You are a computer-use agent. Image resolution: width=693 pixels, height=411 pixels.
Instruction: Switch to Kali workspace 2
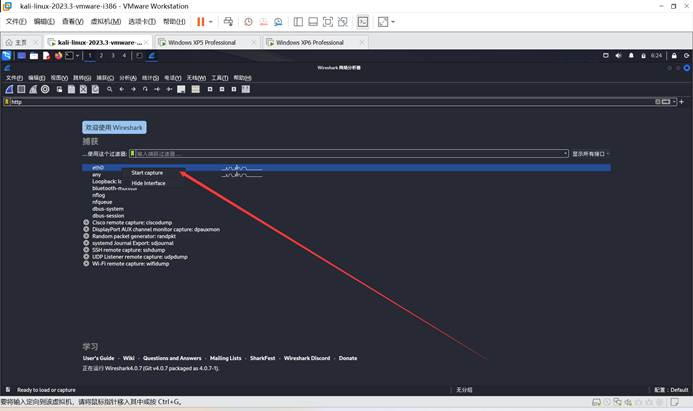[x=101, y=56]
